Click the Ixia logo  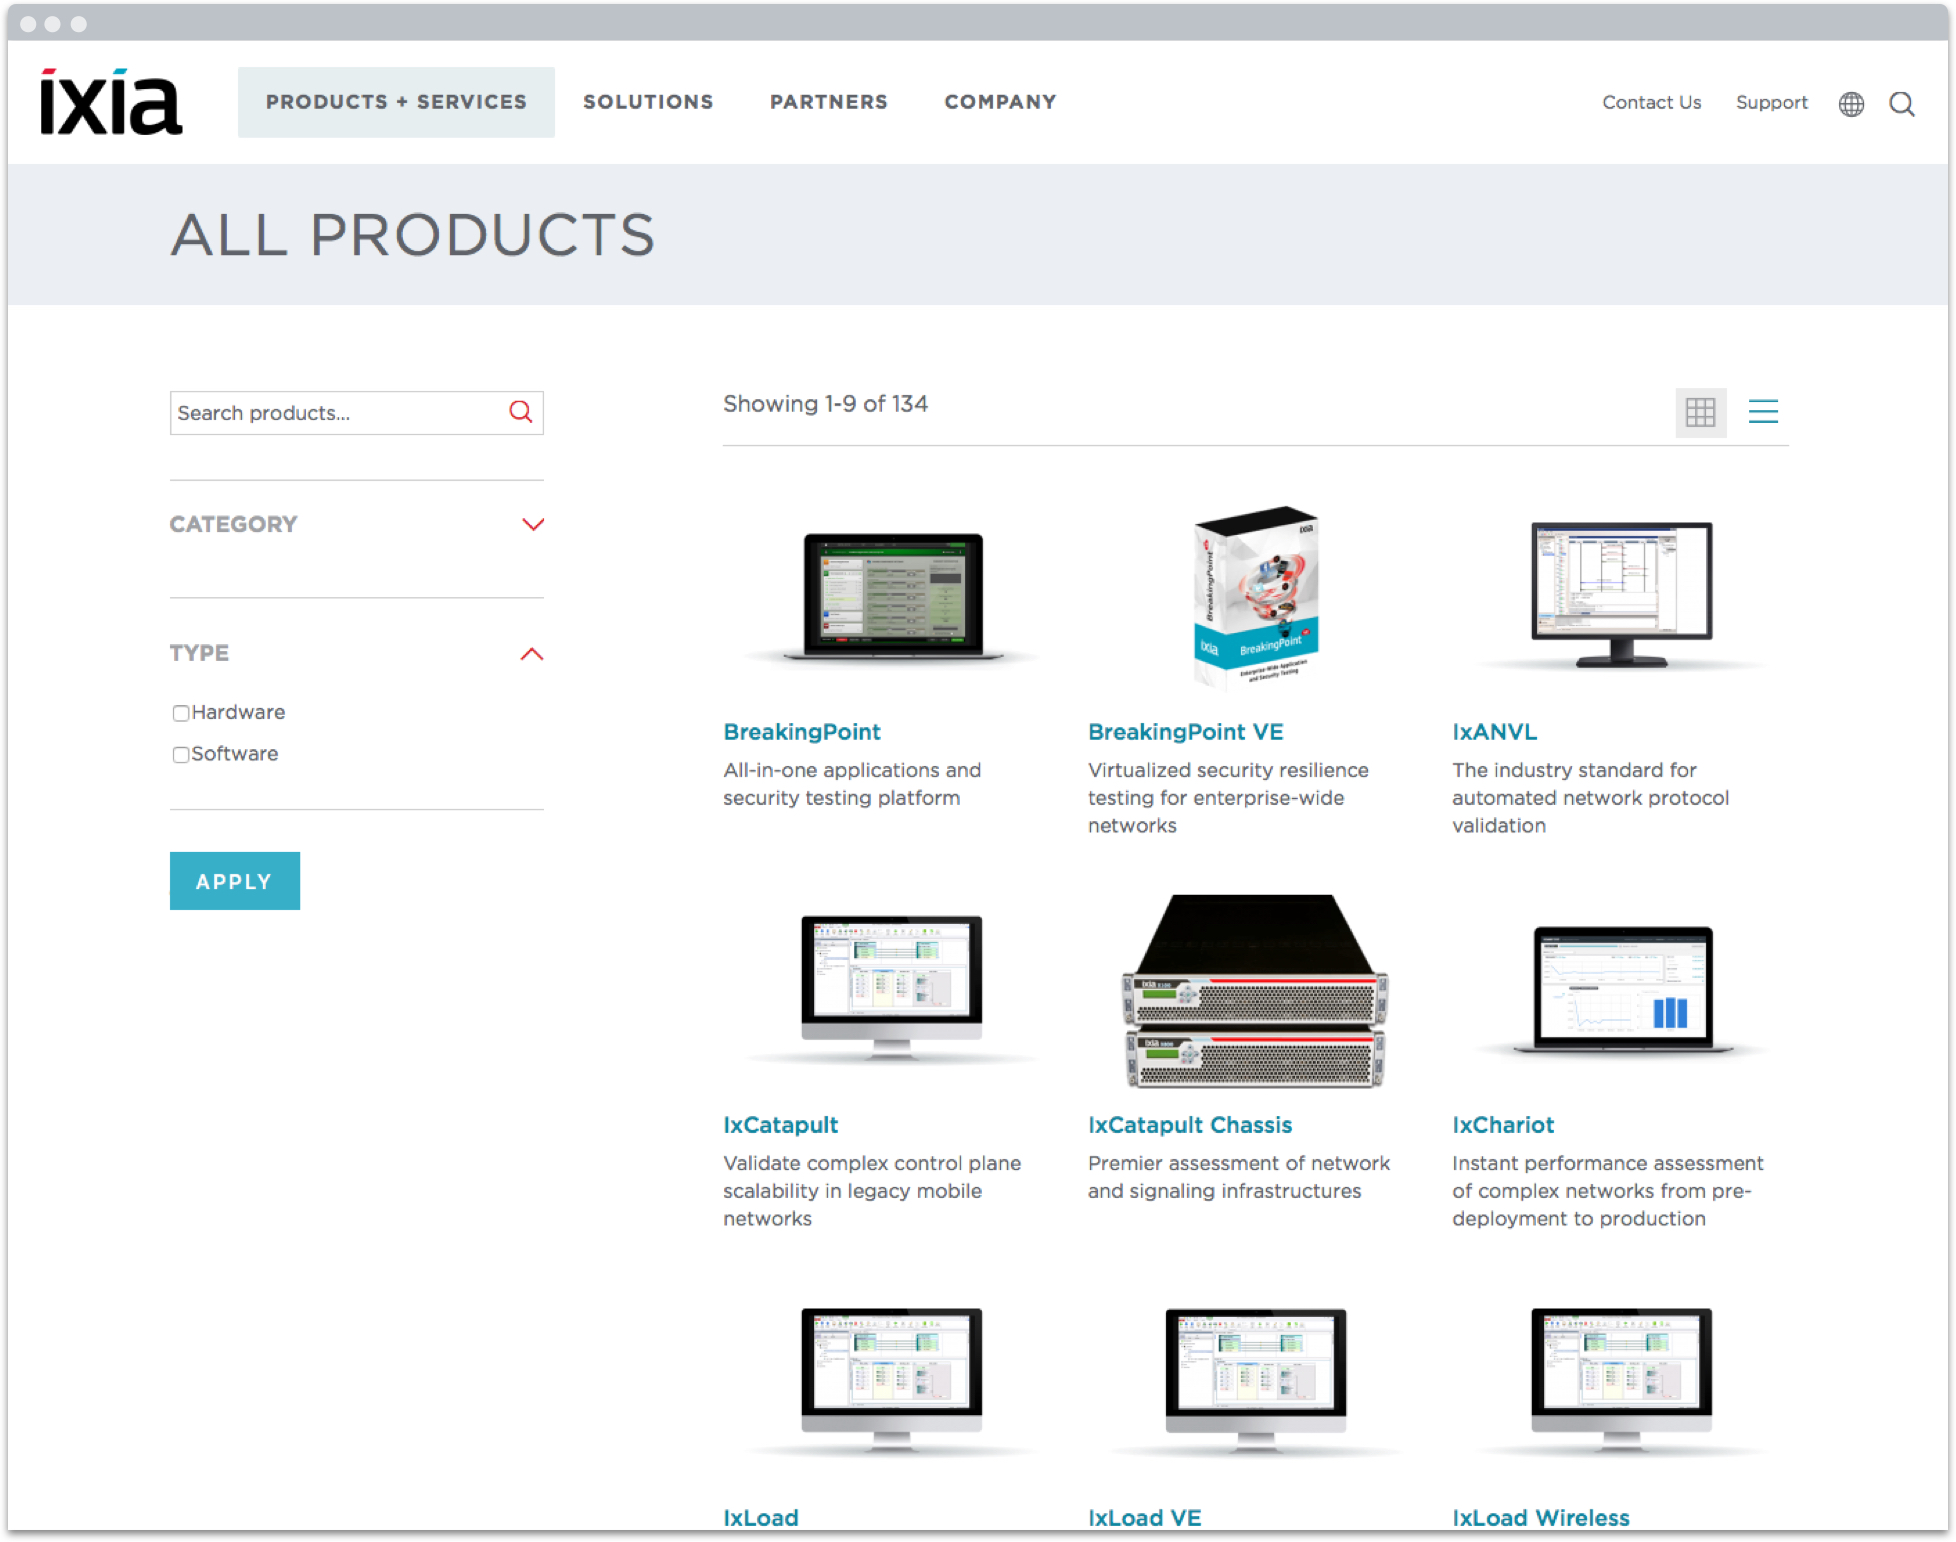click(x=111, y=102)
